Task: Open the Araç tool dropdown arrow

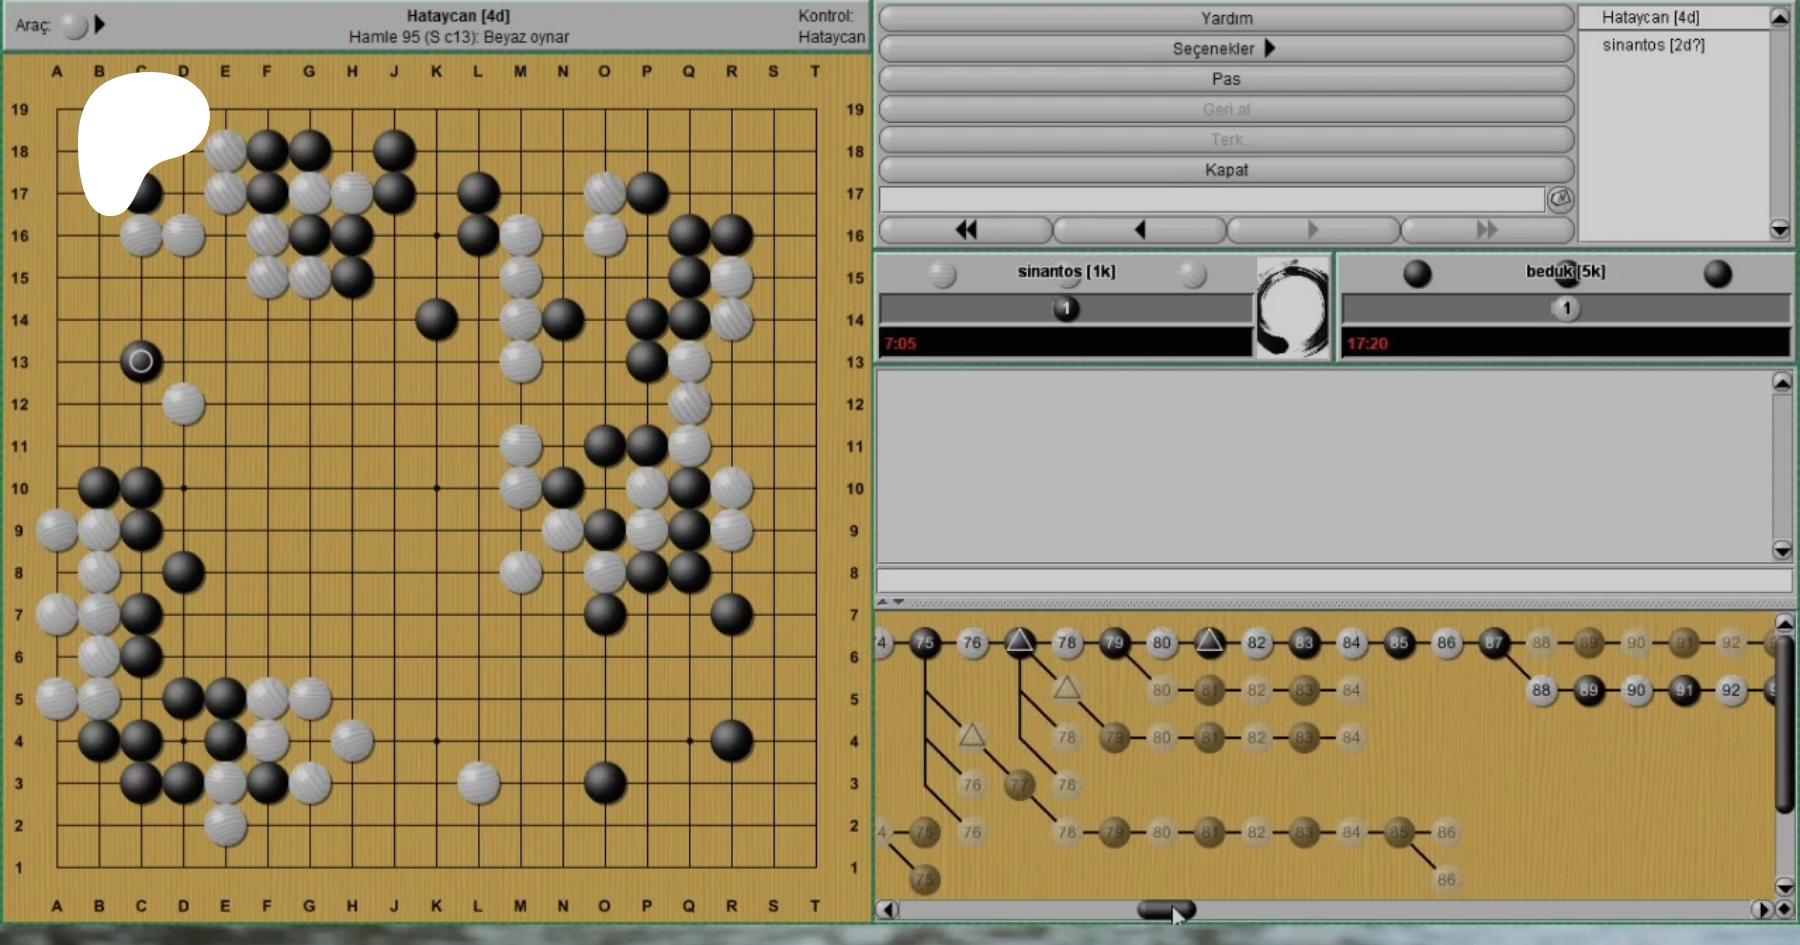Action: [x=100, y=25]
